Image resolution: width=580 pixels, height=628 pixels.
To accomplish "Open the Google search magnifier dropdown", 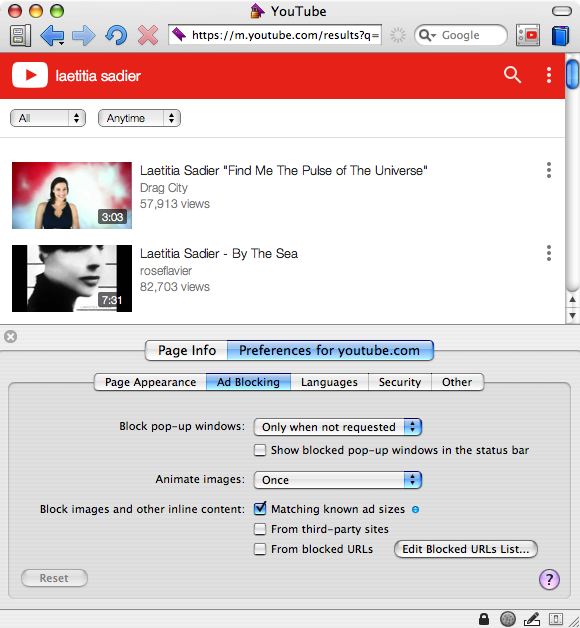I will pos(427,35).
